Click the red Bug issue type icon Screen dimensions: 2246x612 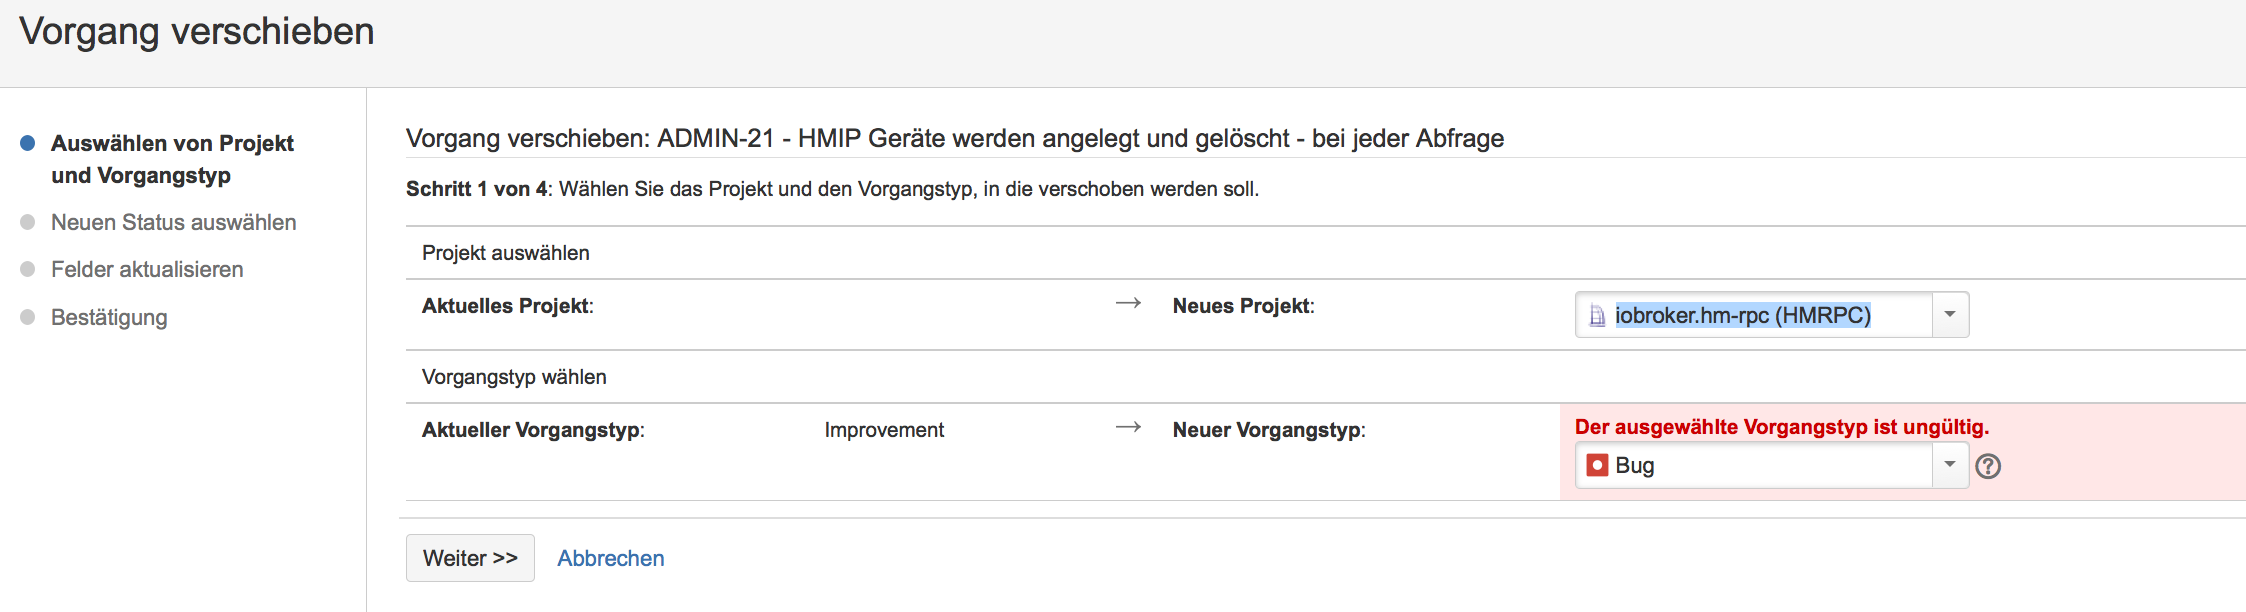pyautogui.click(x=1597, y=465)
